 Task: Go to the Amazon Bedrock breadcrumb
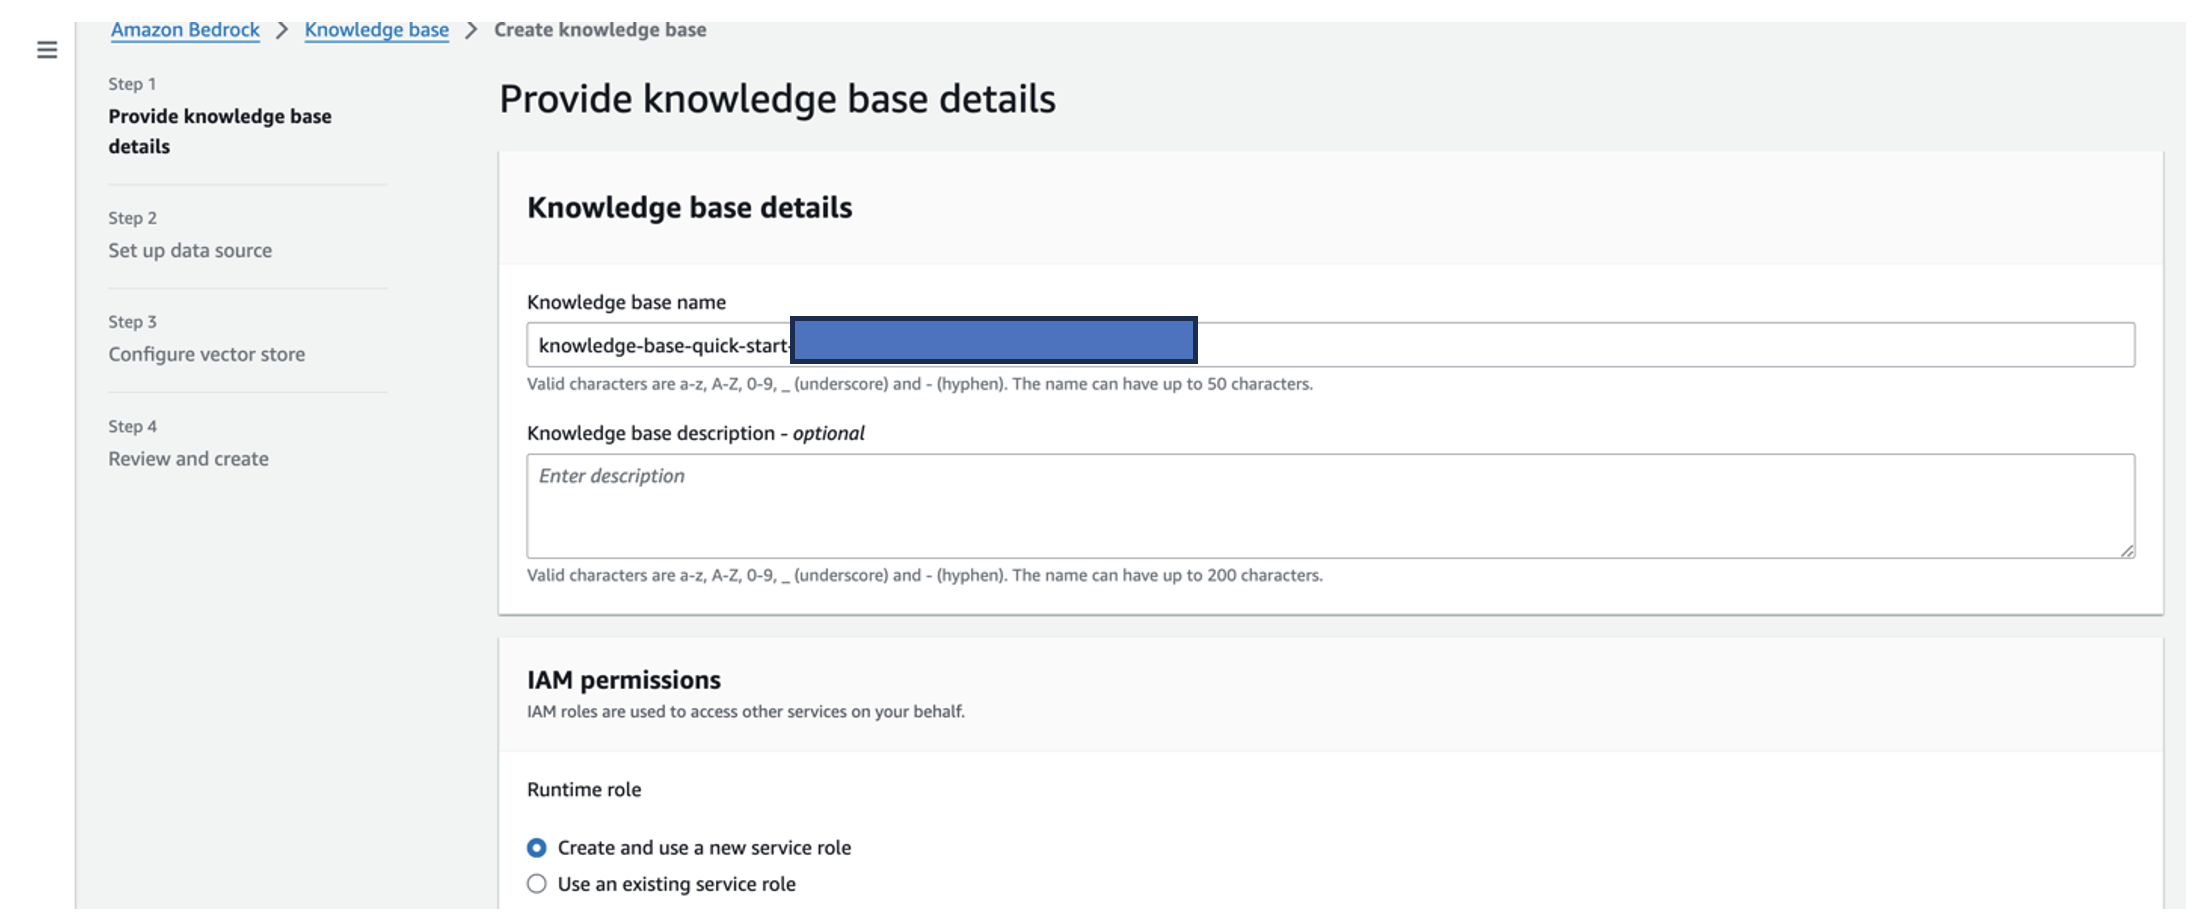[185, 30]
